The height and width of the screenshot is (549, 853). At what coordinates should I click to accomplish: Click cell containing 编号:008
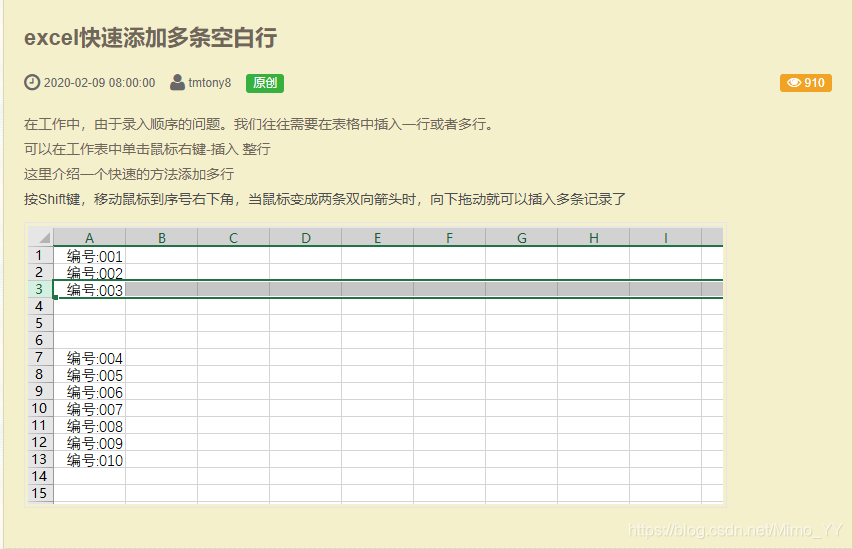point(90,425)
